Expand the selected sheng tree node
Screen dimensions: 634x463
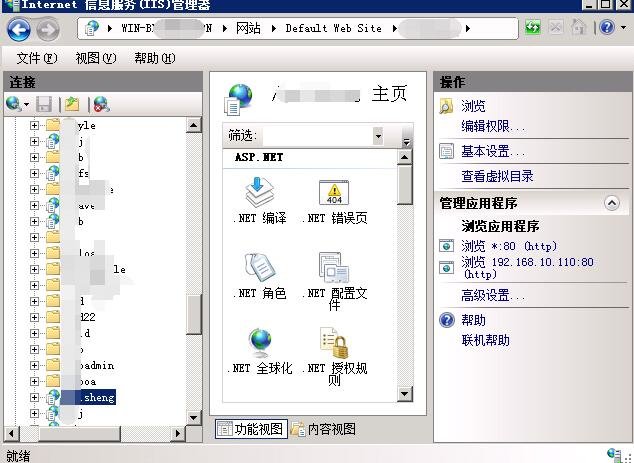34,397
